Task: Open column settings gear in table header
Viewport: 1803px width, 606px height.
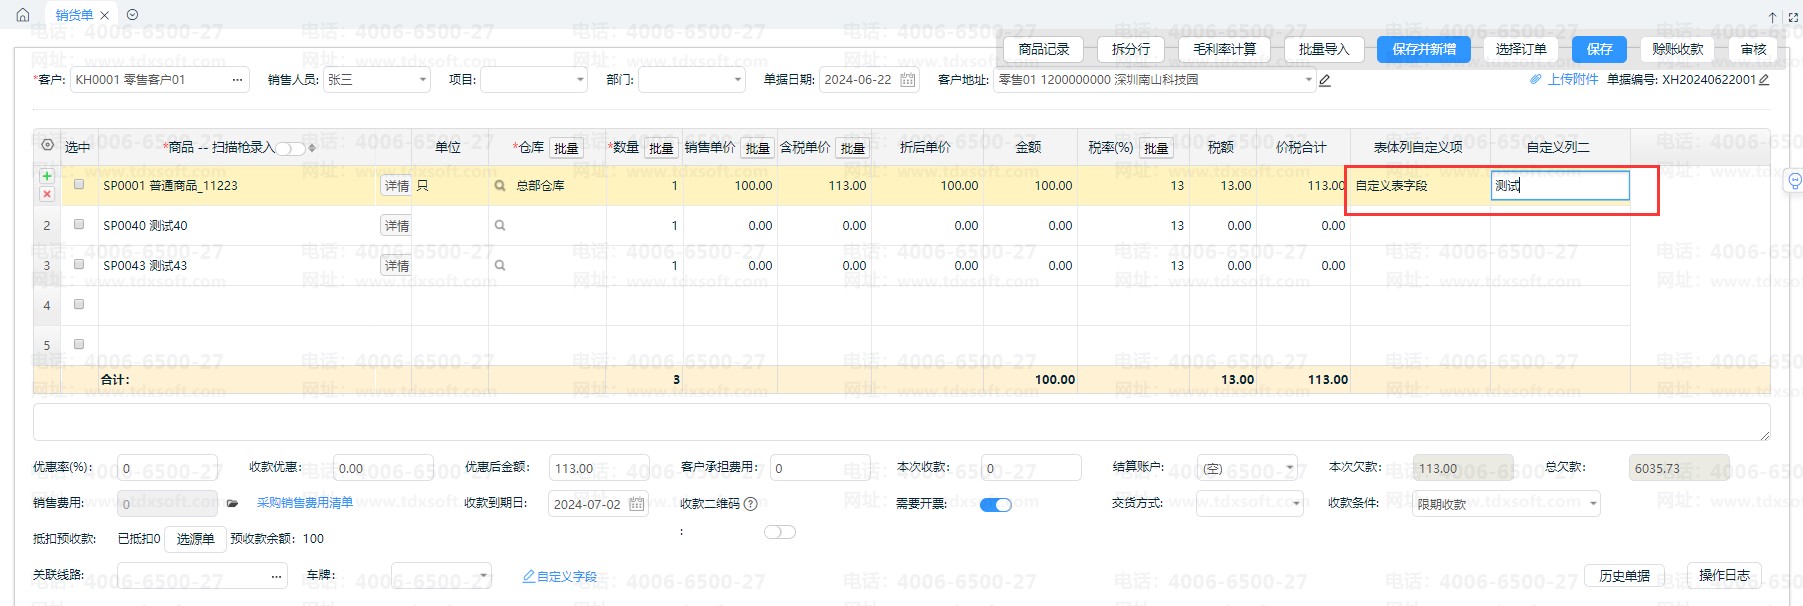Action: tap(47, 146)
